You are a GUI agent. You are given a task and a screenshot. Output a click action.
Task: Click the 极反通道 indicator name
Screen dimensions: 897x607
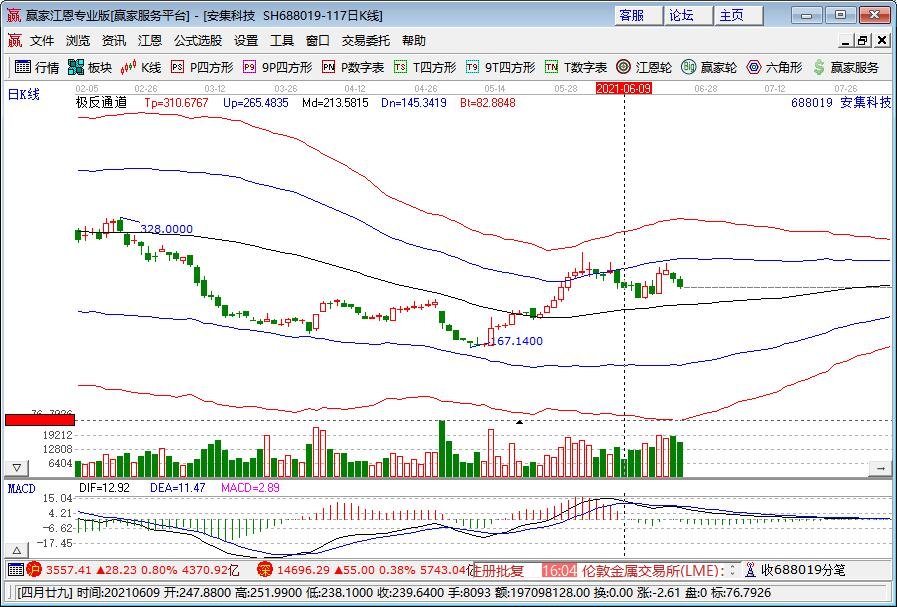tap(101, 103)
